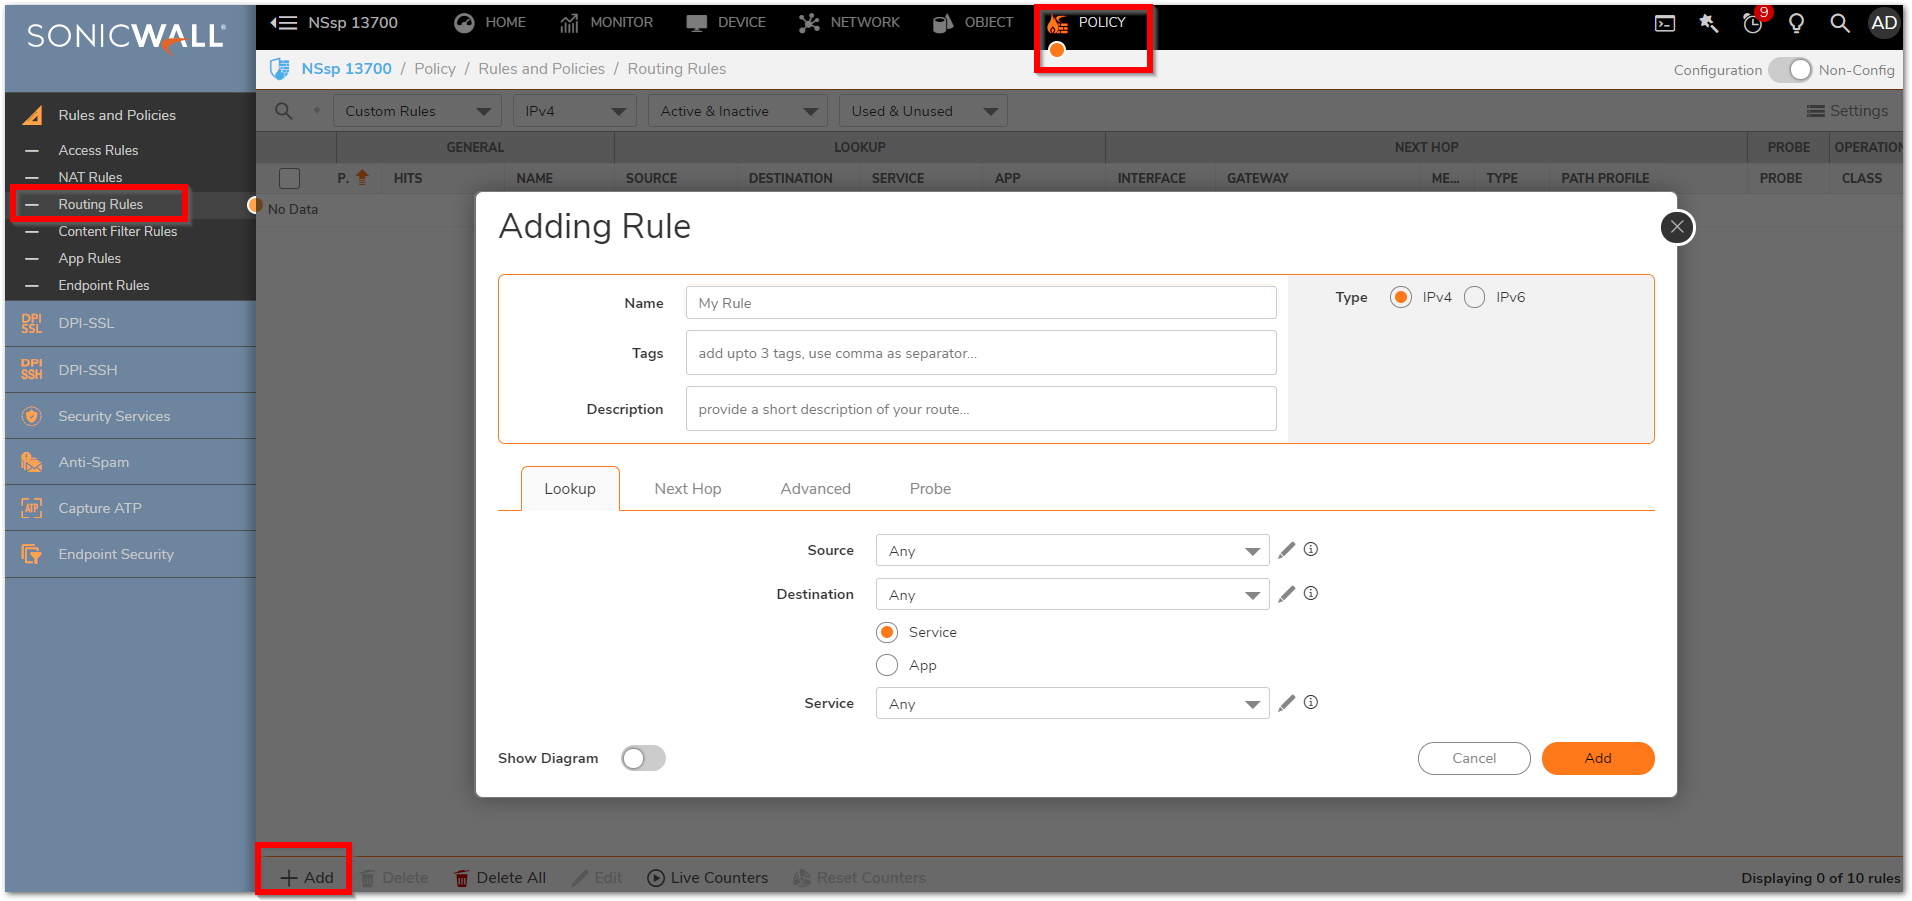Open the notifications clock icon with badge
The height and width of the screenshot is (901, 1912).
1753,23
